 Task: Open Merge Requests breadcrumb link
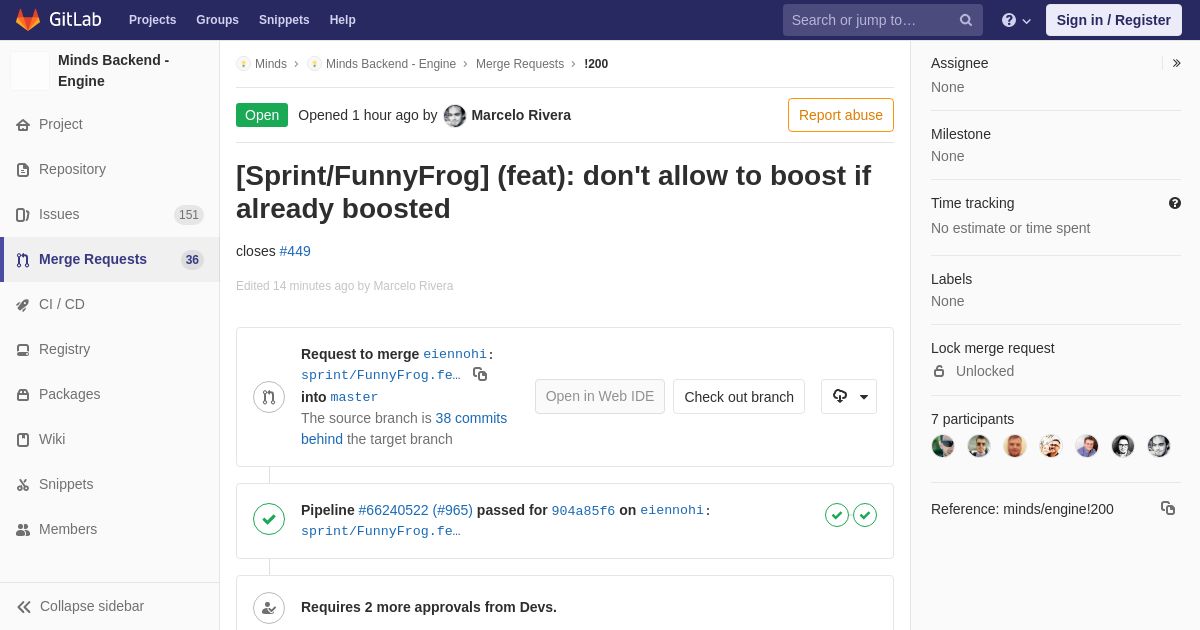(520, 64)
